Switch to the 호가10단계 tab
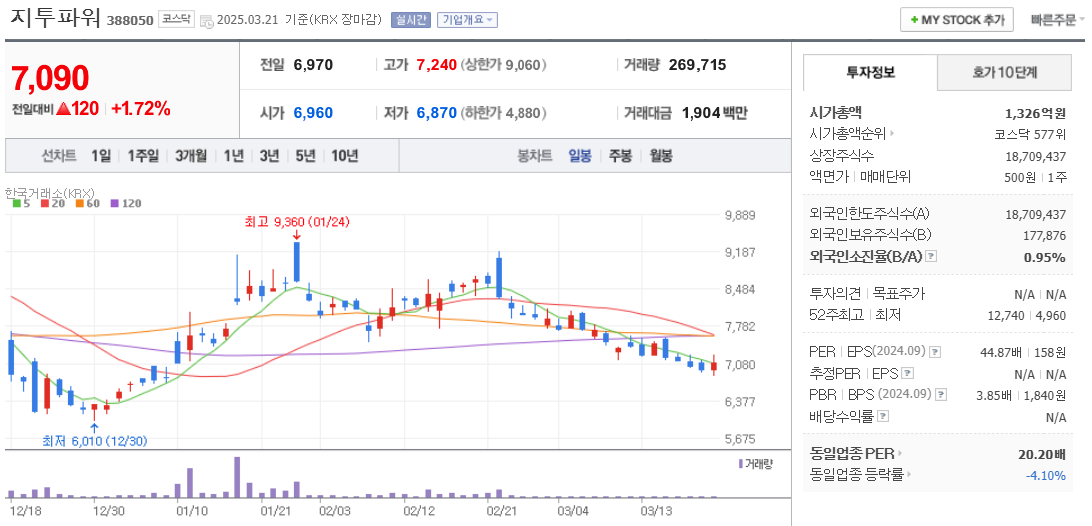This screenshot has height=526, width=1092. 1005,72
